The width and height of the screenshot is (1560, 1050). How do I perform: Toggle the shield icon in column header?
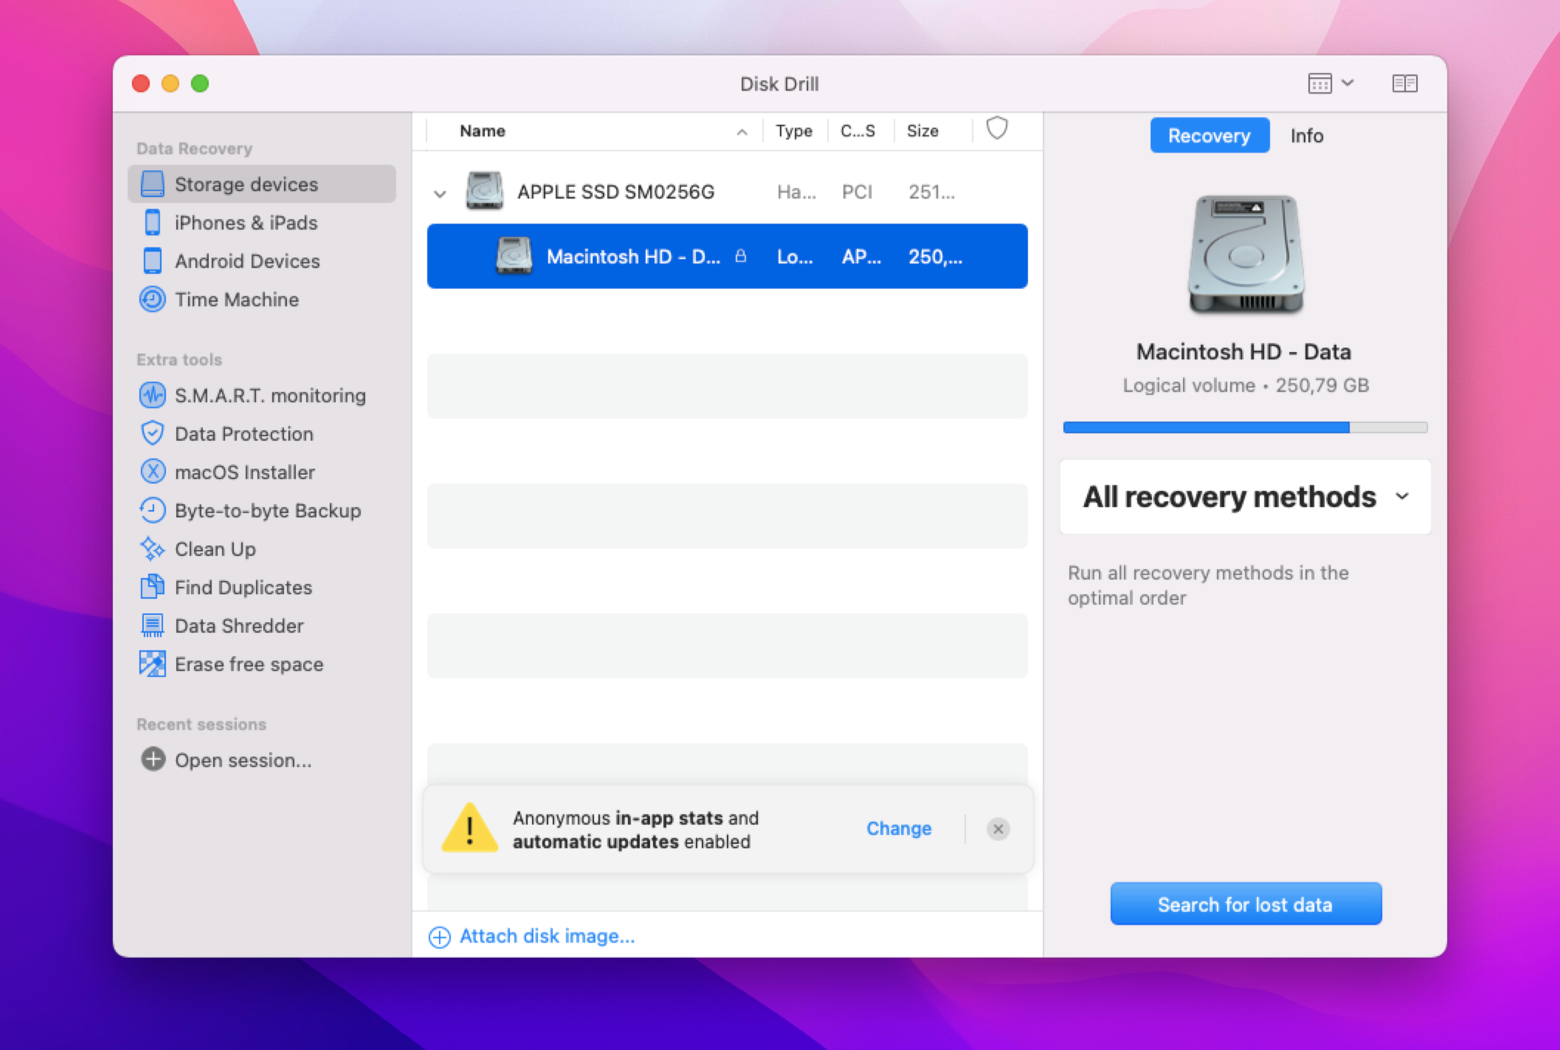pyautogui.click(x=997, y=128)
